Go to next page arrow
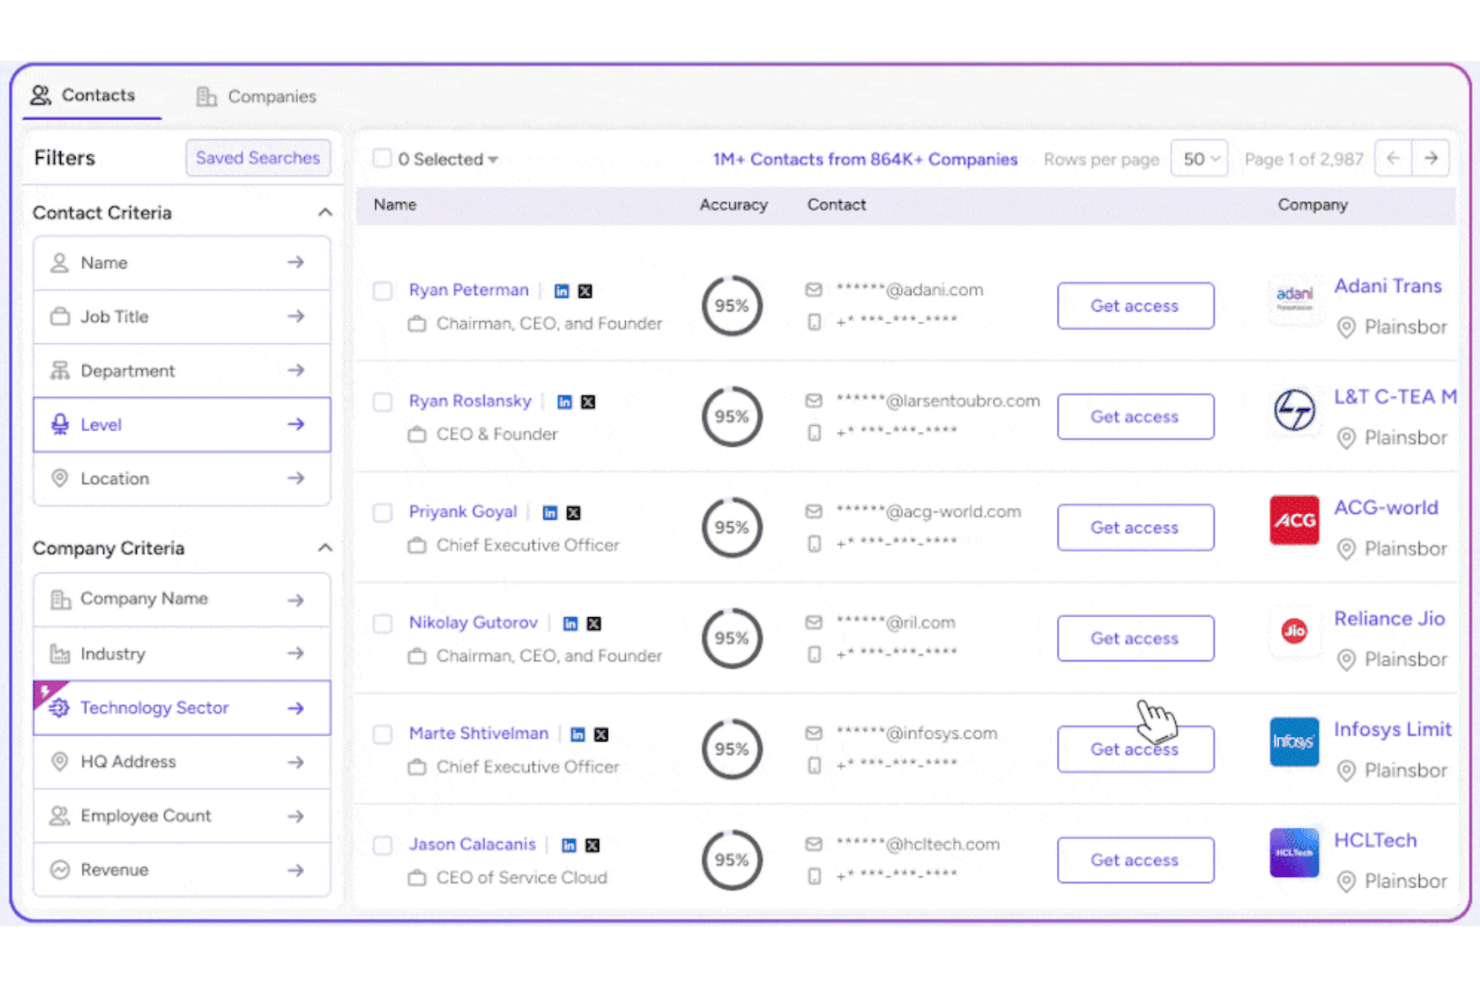1480x987 pixels. (1431, 158)
